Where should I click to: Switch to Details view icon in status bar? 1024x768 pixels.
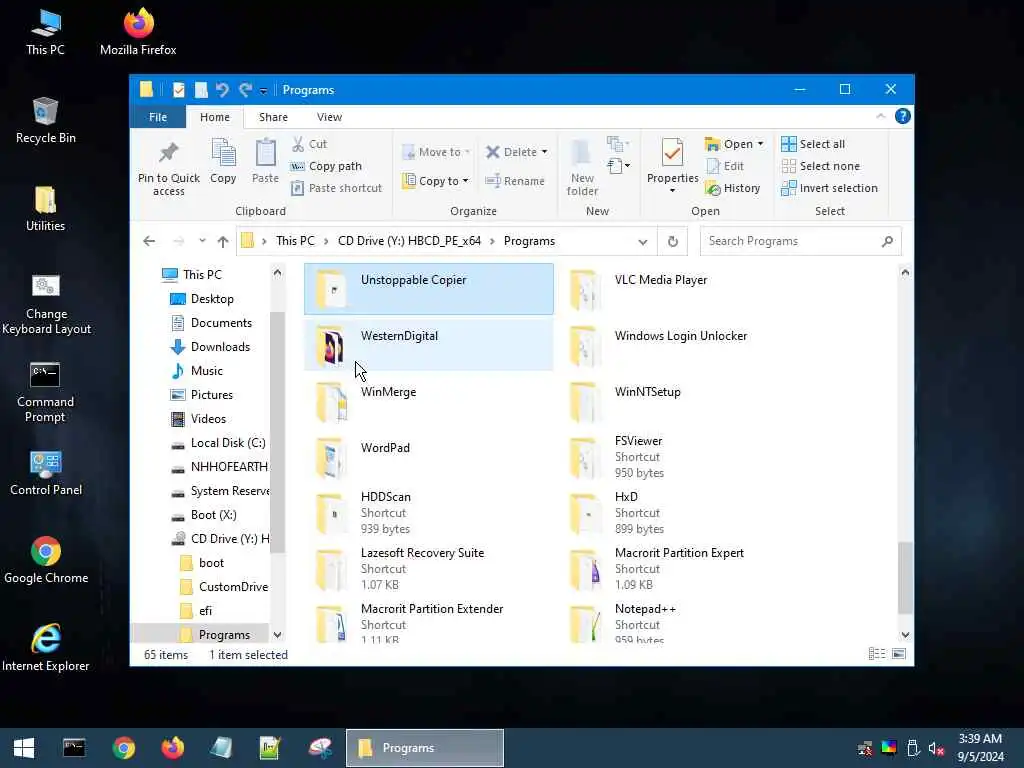tap(876, 654)
